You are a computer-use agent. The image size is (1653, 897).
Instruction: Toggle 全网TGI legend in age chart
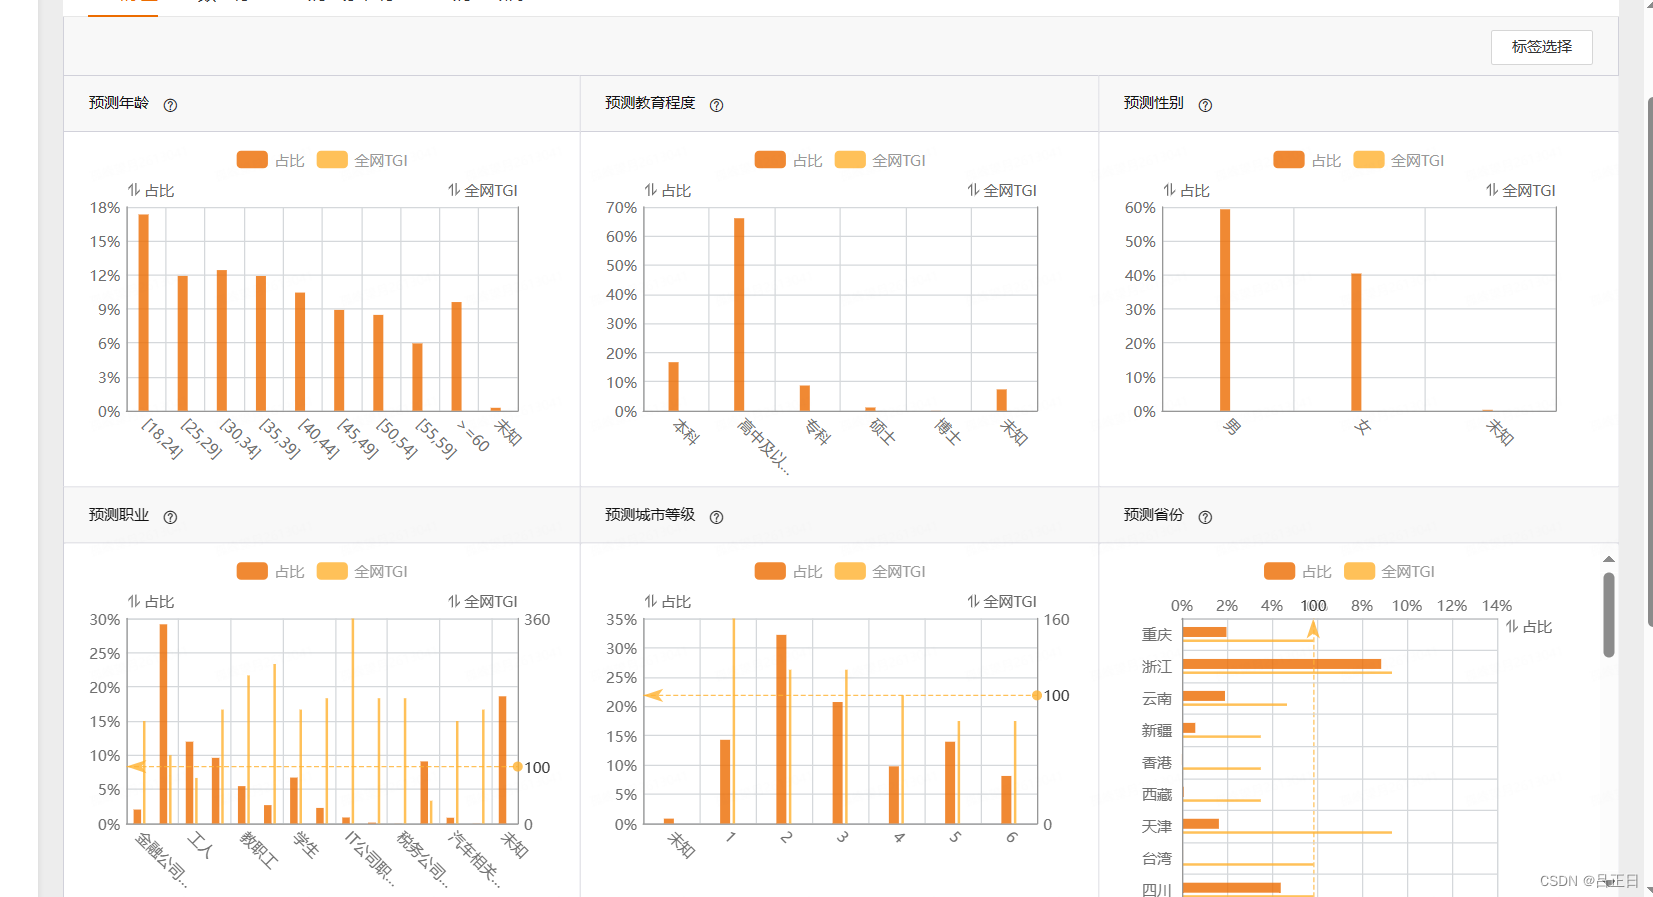[362, 160]
